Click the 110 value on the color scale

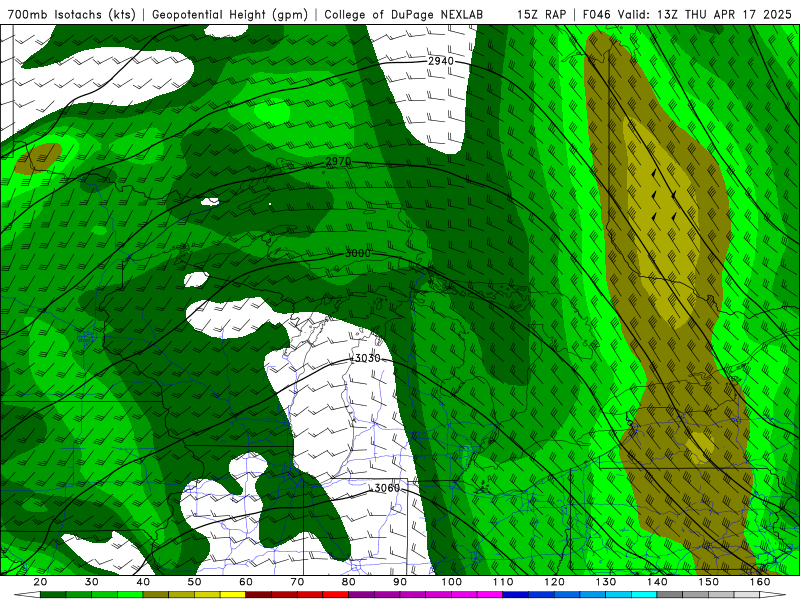click(x=503, y=582)
